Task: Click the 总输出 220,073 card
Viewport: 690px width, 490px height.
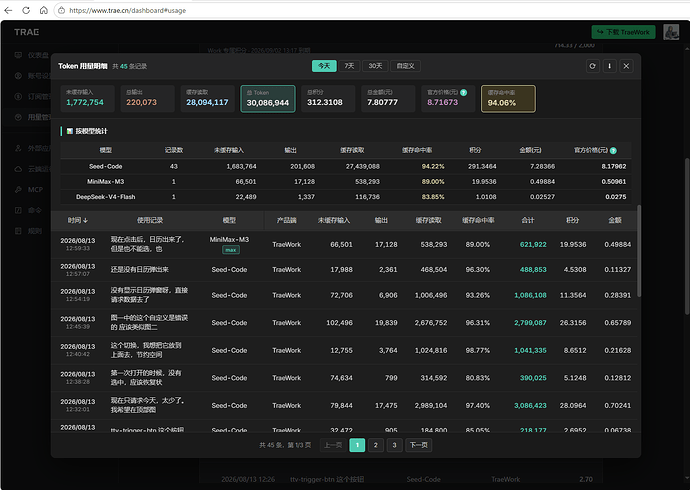Action: point(147,99)
